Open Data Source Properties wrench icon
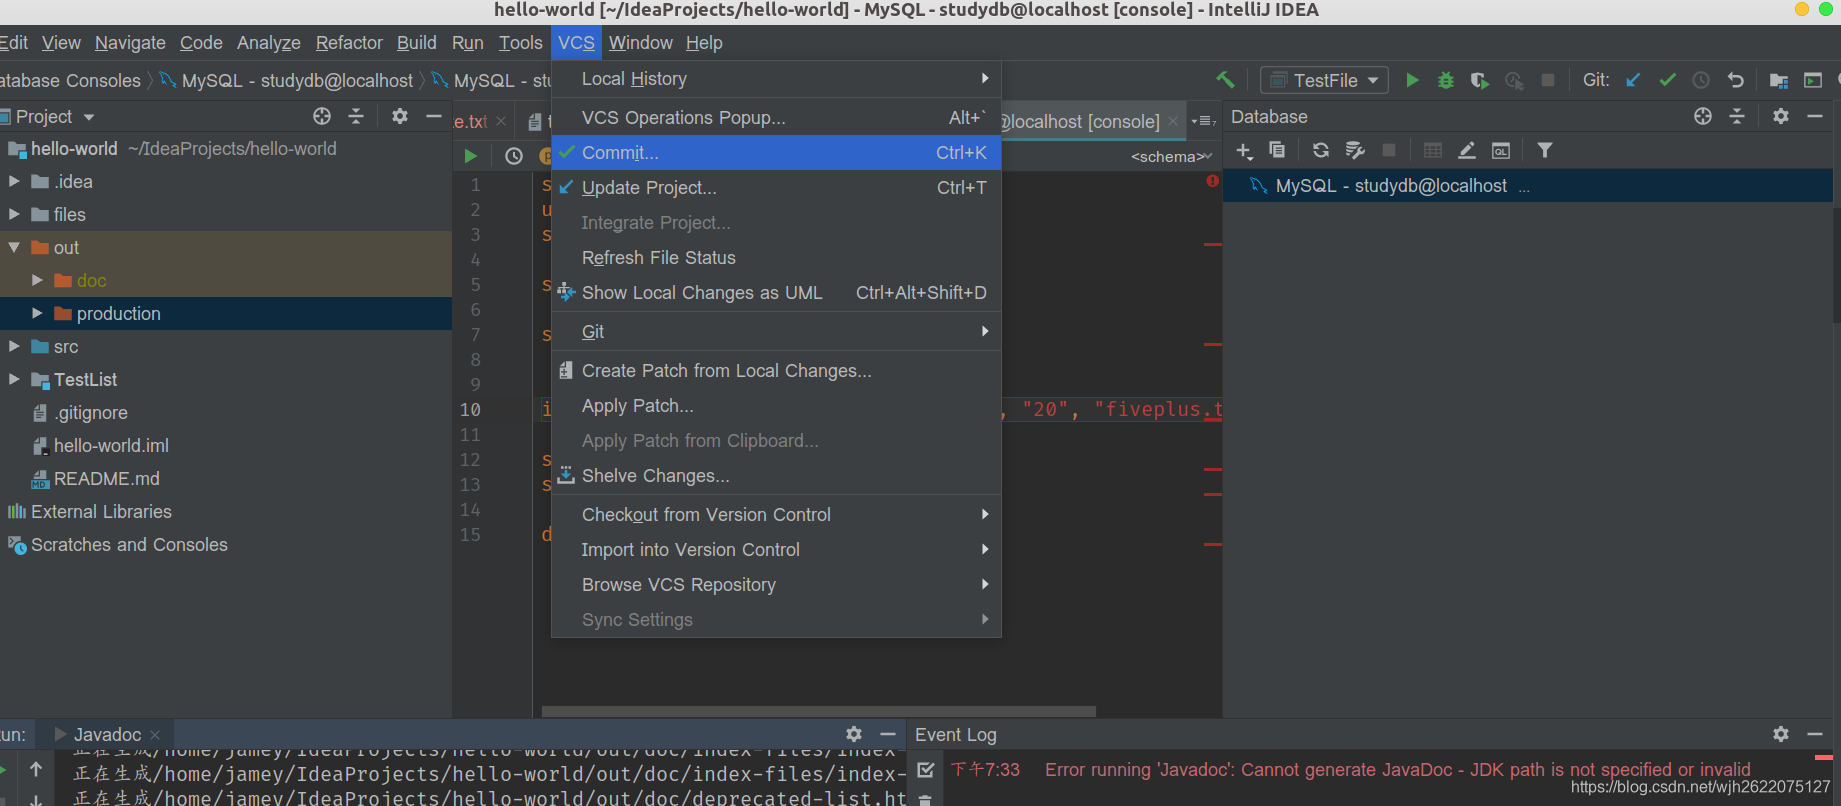The image size is (1841, 806). point(1355,150)
